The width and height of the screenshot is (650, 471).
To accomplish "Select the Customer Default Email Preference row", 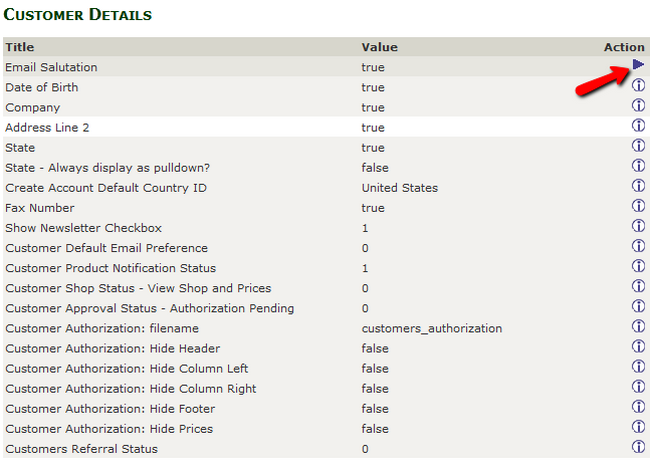I will (106, 248).
